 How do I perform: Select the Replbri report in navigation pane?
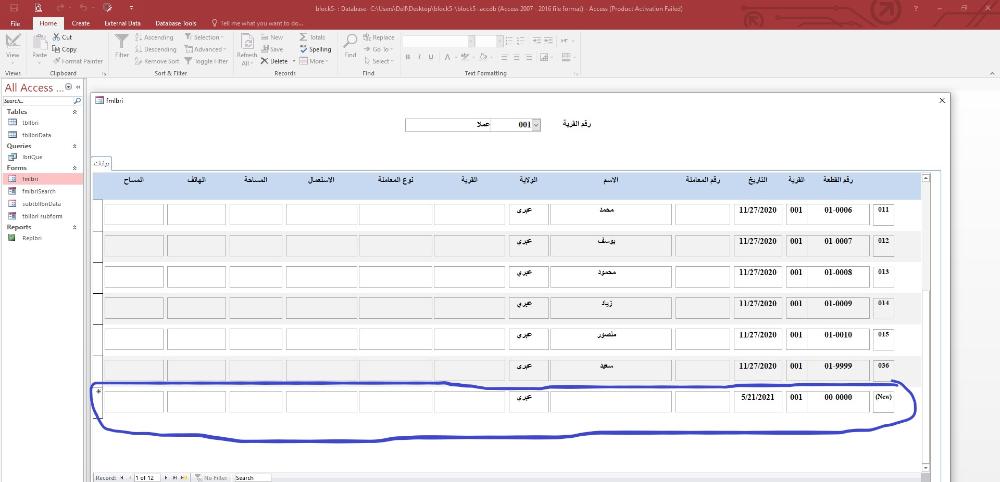point(31,238)
